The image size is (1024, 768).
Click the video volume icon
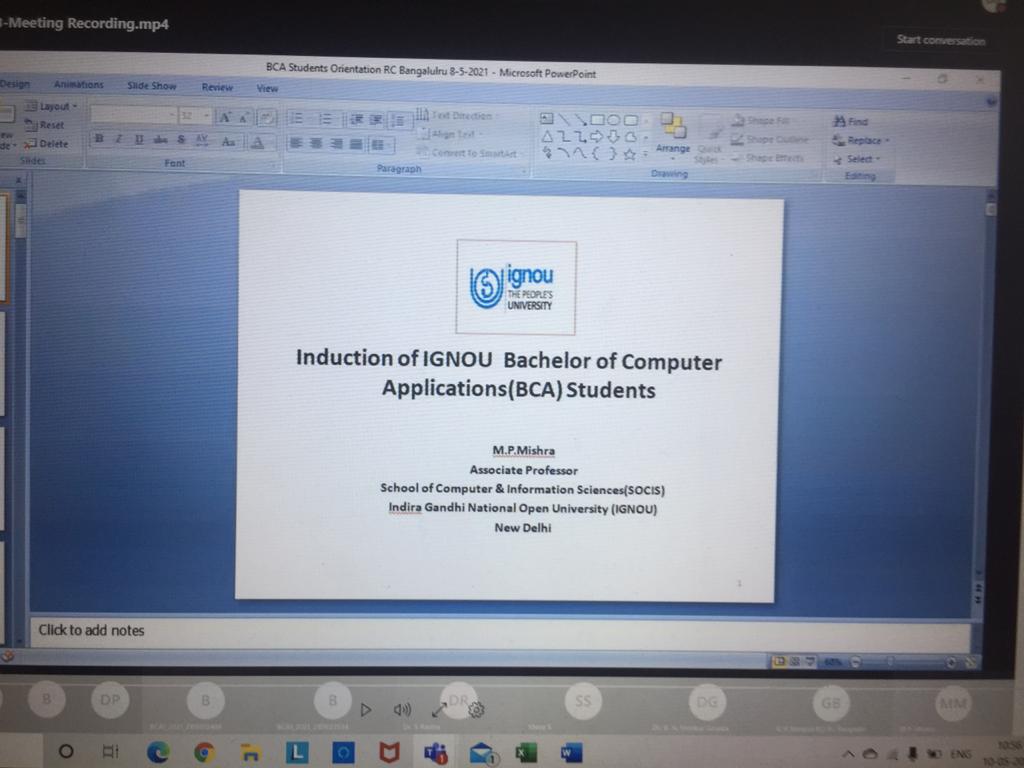click(402, 709)
